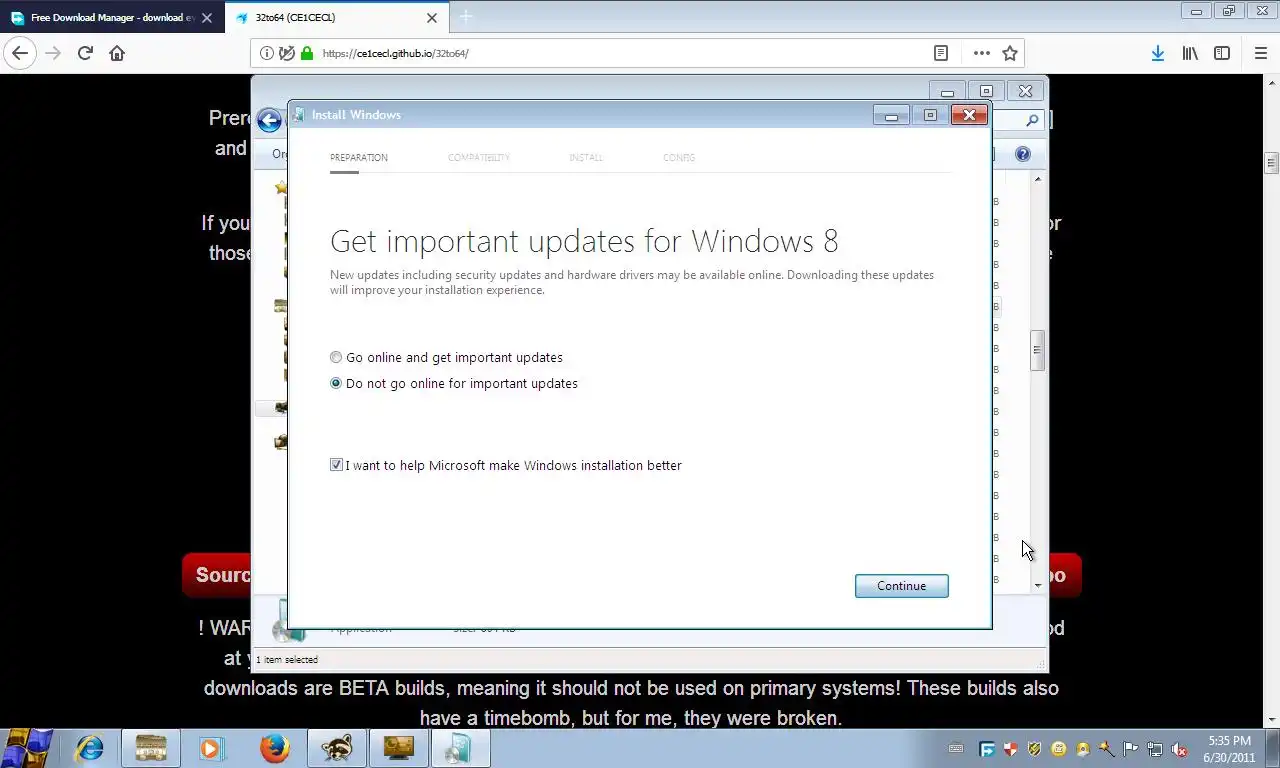Click Explorer search magnifier icon
The height and width of the screenshot is (768, 1280).
[x=1033, y=120]
